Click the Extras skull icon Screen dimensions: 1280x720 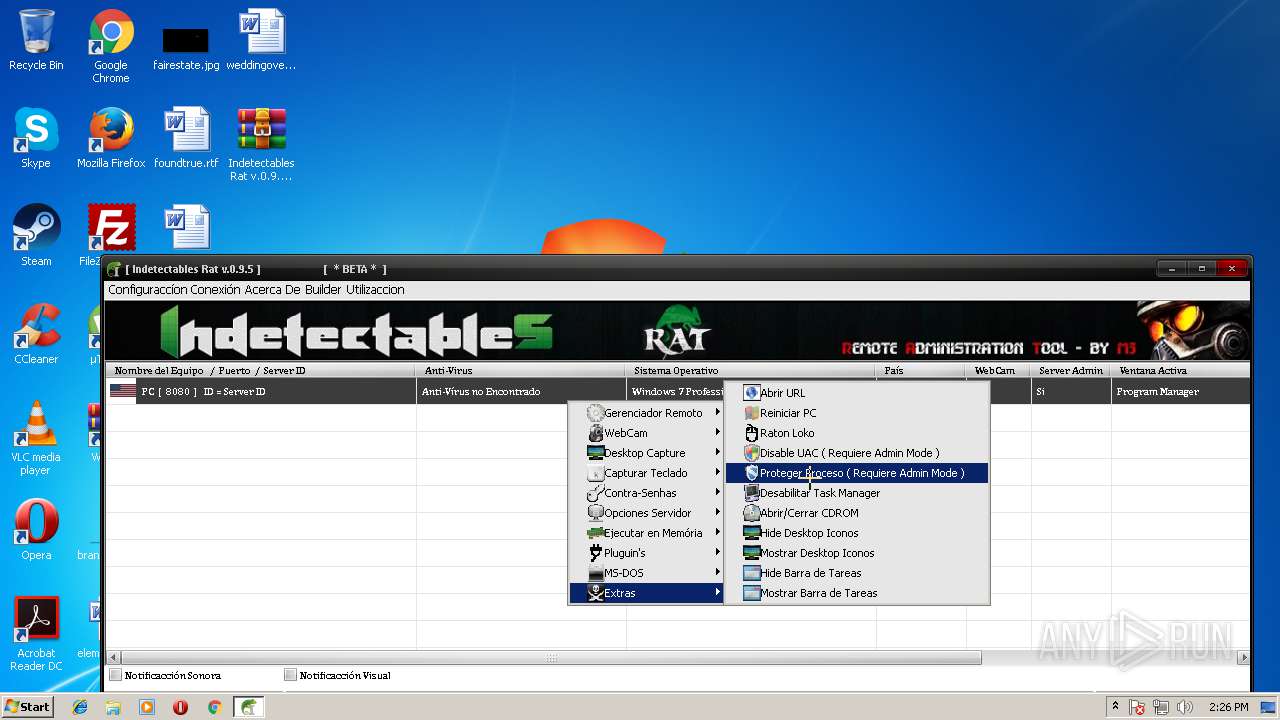[595, 593]
